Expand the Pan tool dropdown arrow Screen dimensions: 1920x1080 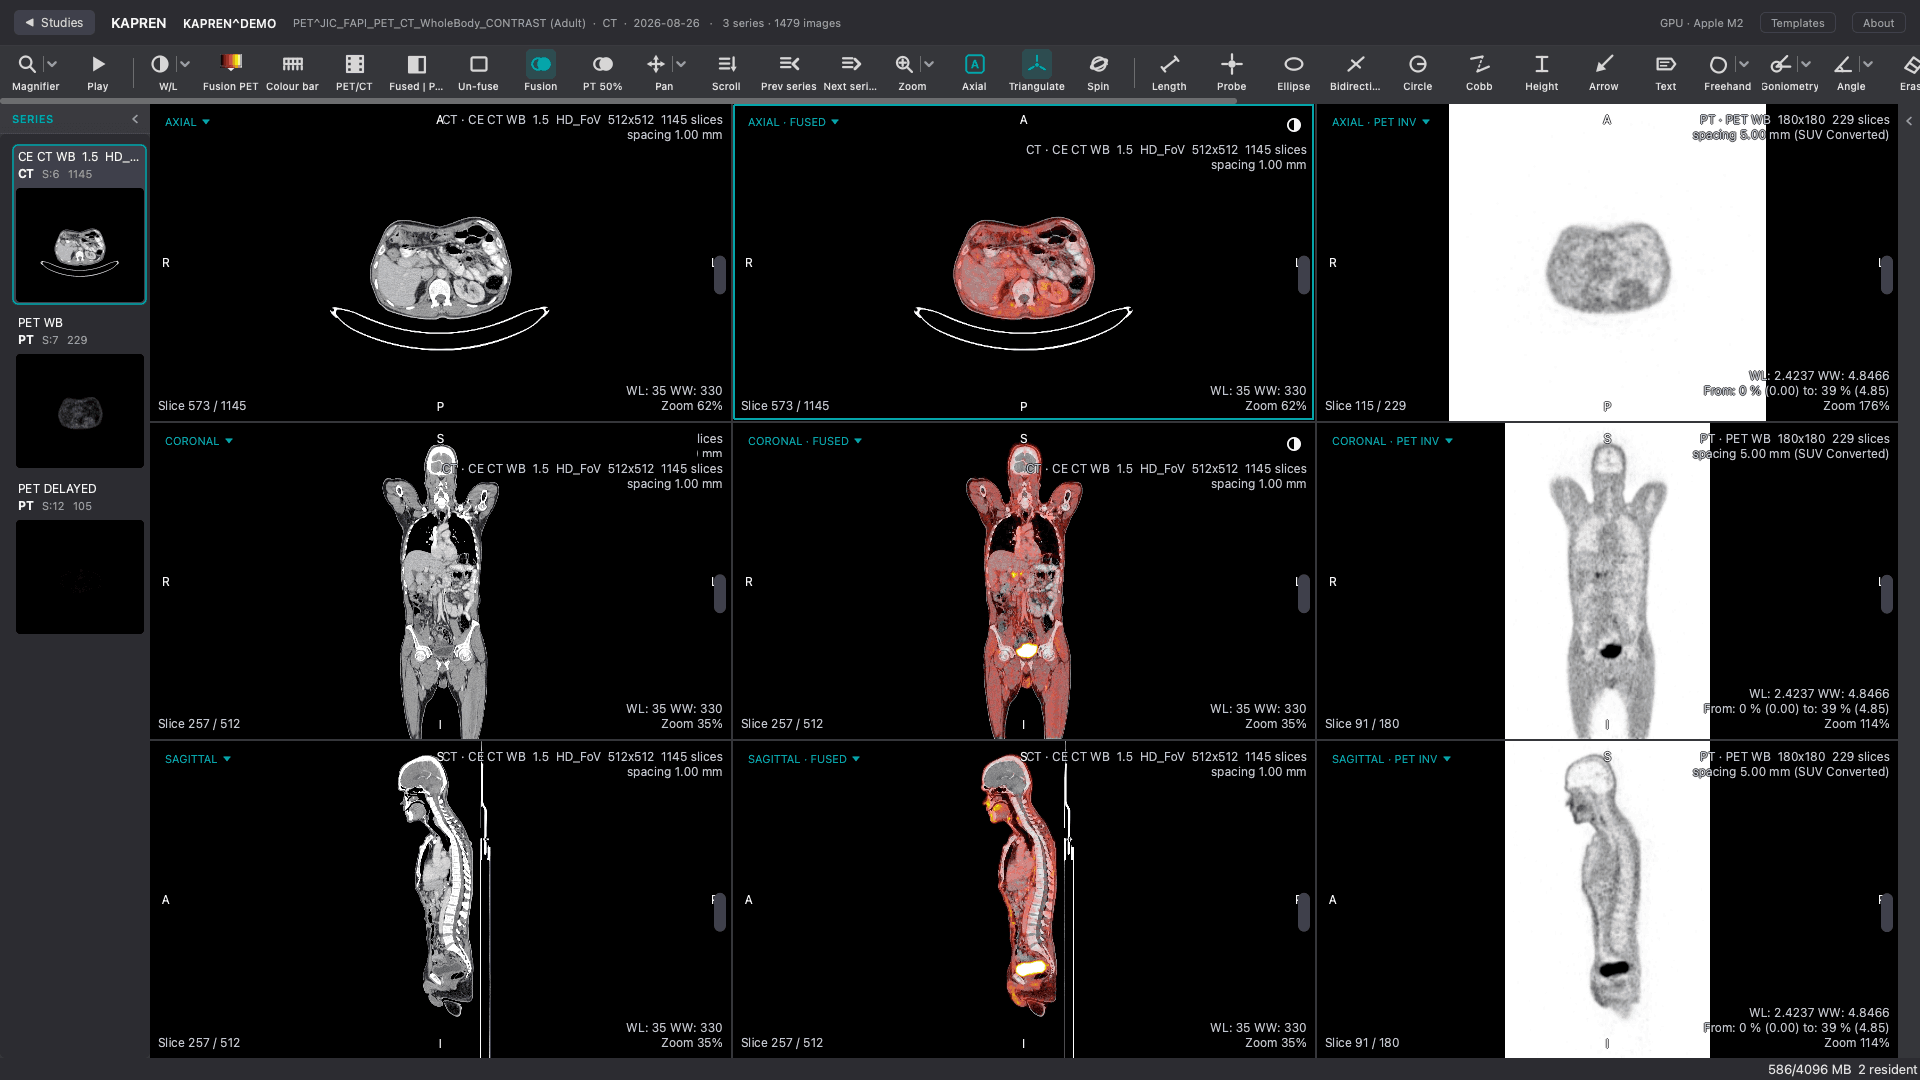pos(681,64)
